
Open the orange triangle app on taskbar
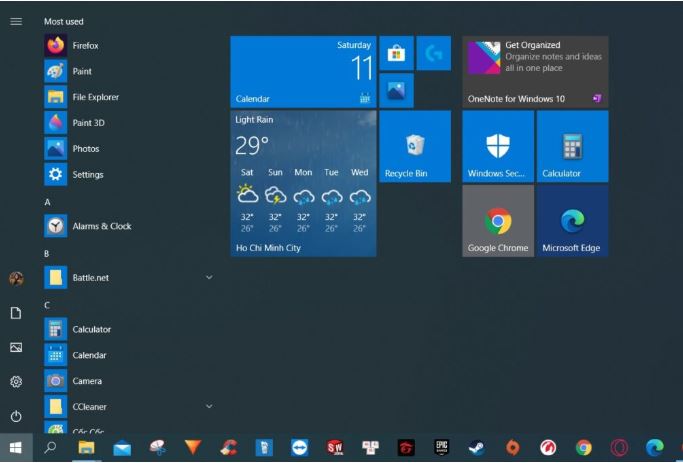193,447
